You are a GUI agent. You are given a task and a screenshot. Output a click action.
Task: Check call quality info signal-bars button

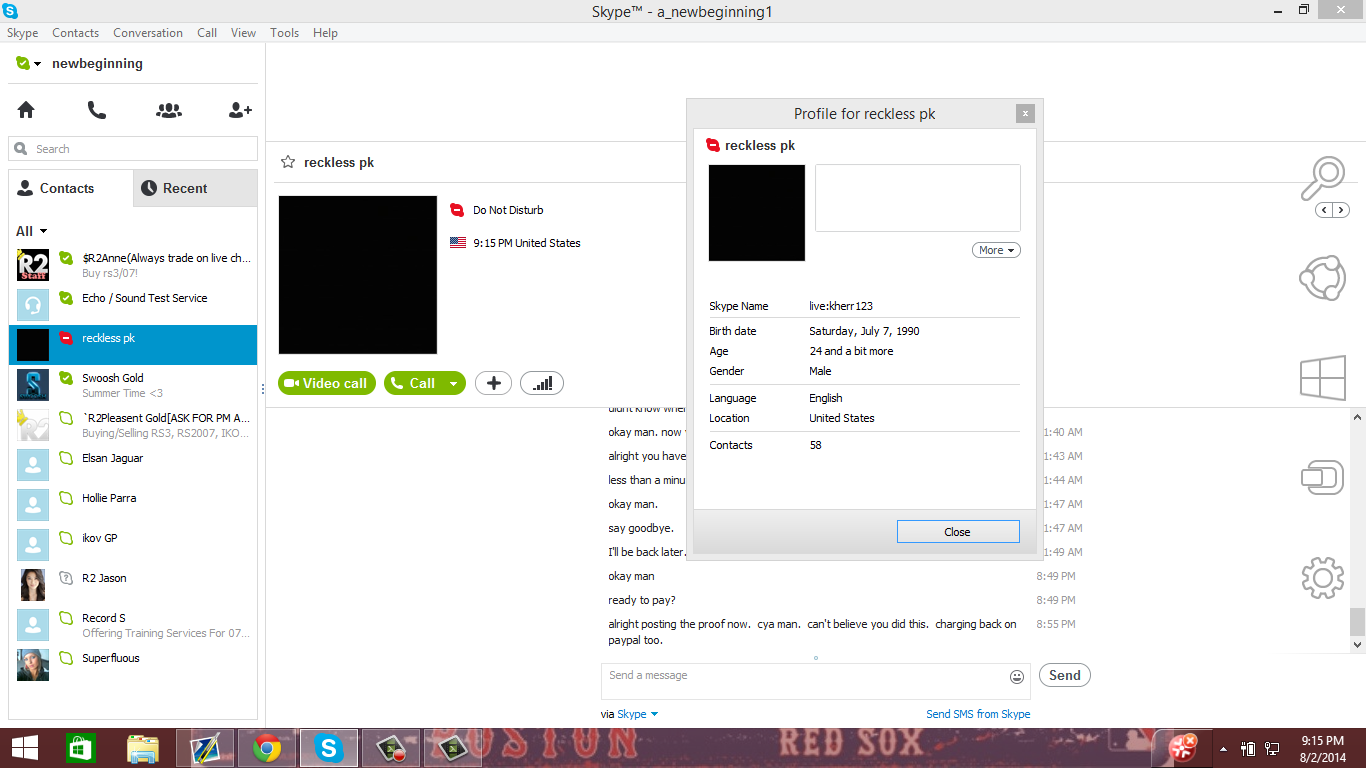pyautogui.click(x=542, y=383)
